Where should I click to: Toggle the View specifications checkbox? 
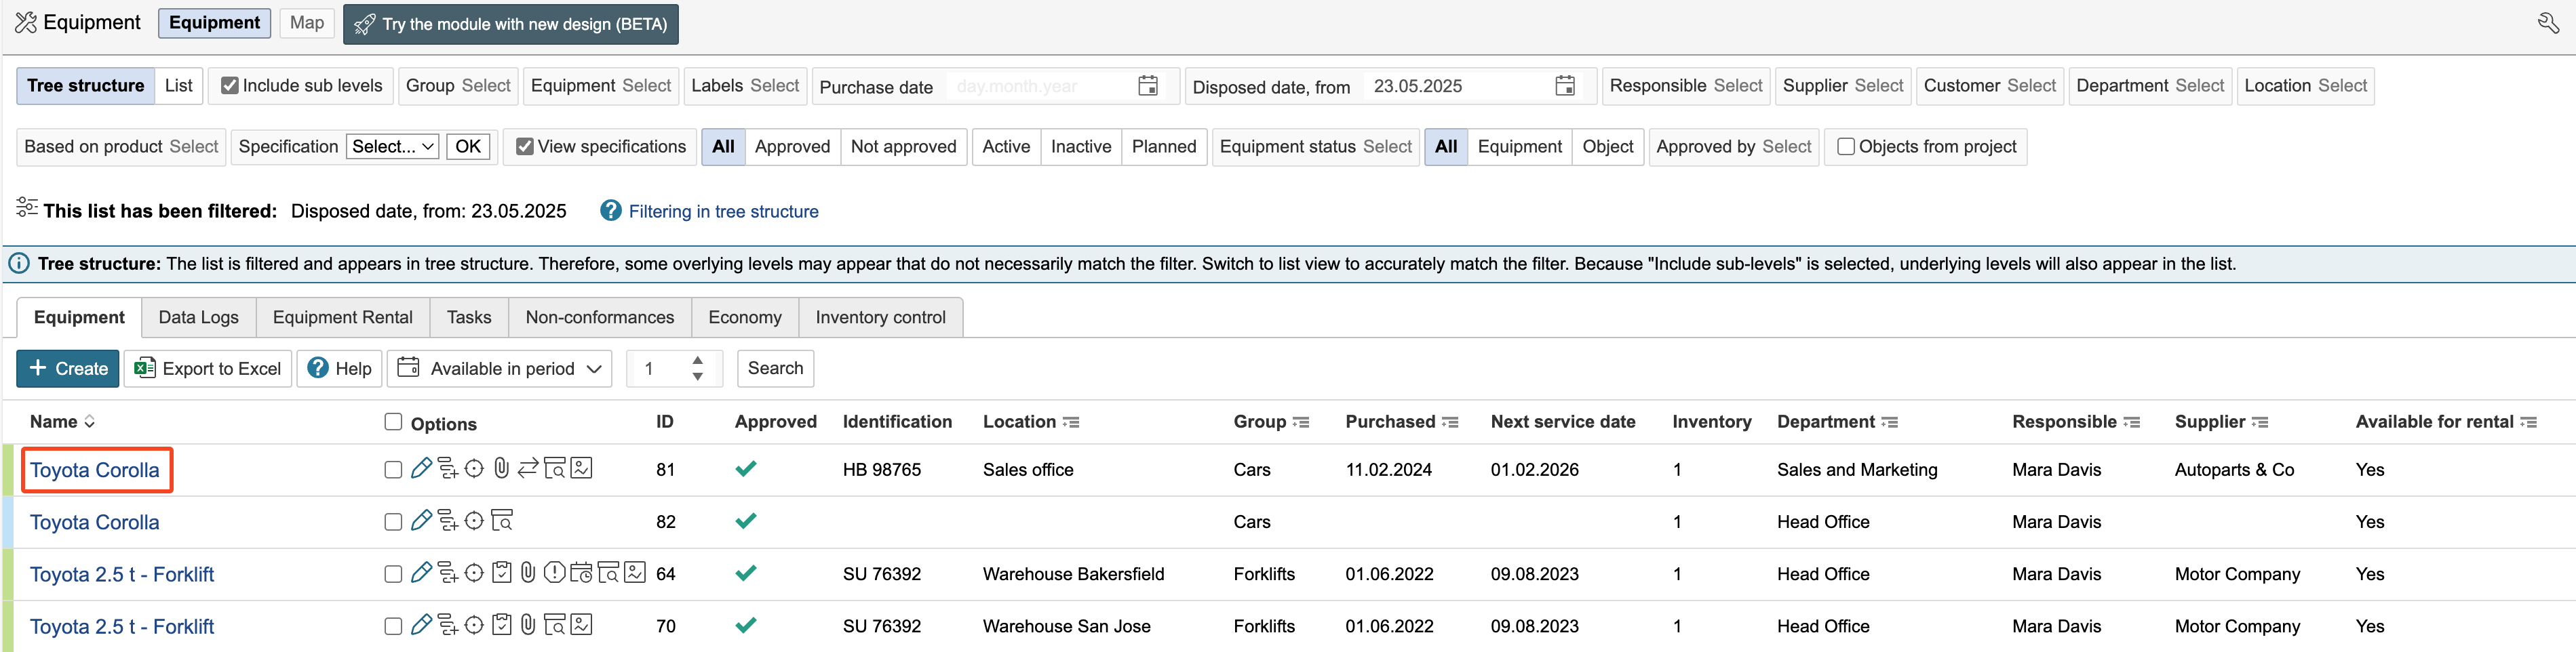click(525, 147)
